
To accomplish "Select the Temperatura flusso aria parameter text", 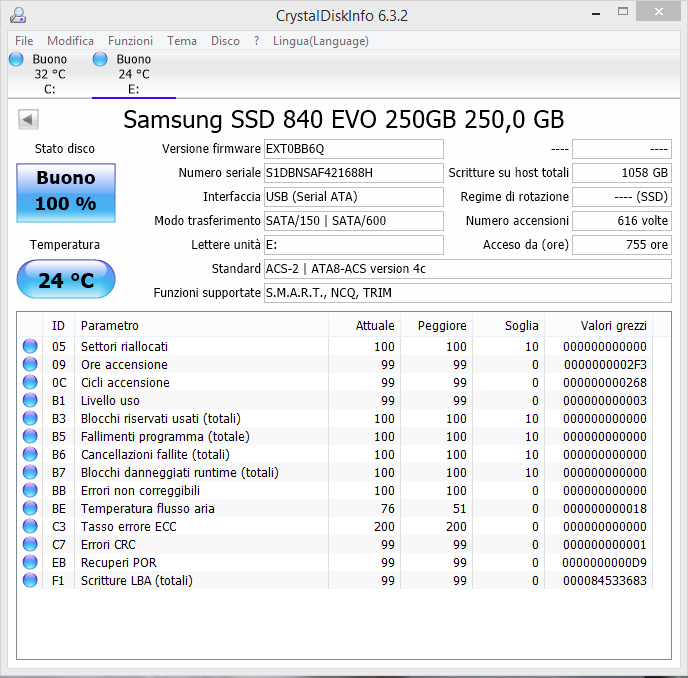I will point(147,509).
